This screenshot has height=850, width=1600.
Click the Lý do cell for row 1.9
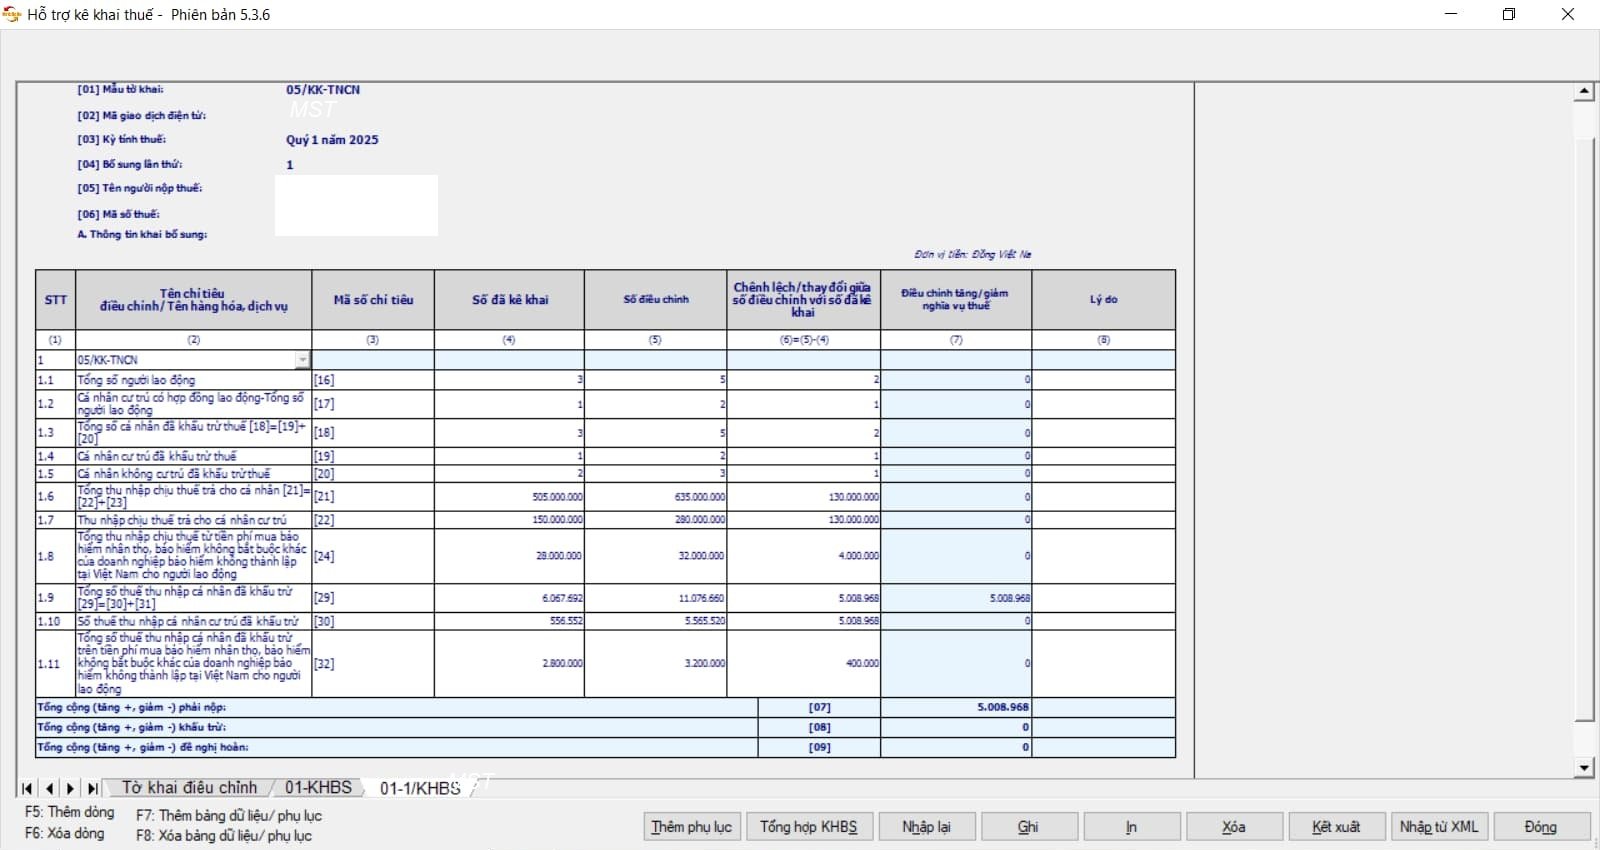pos(1103,598)
